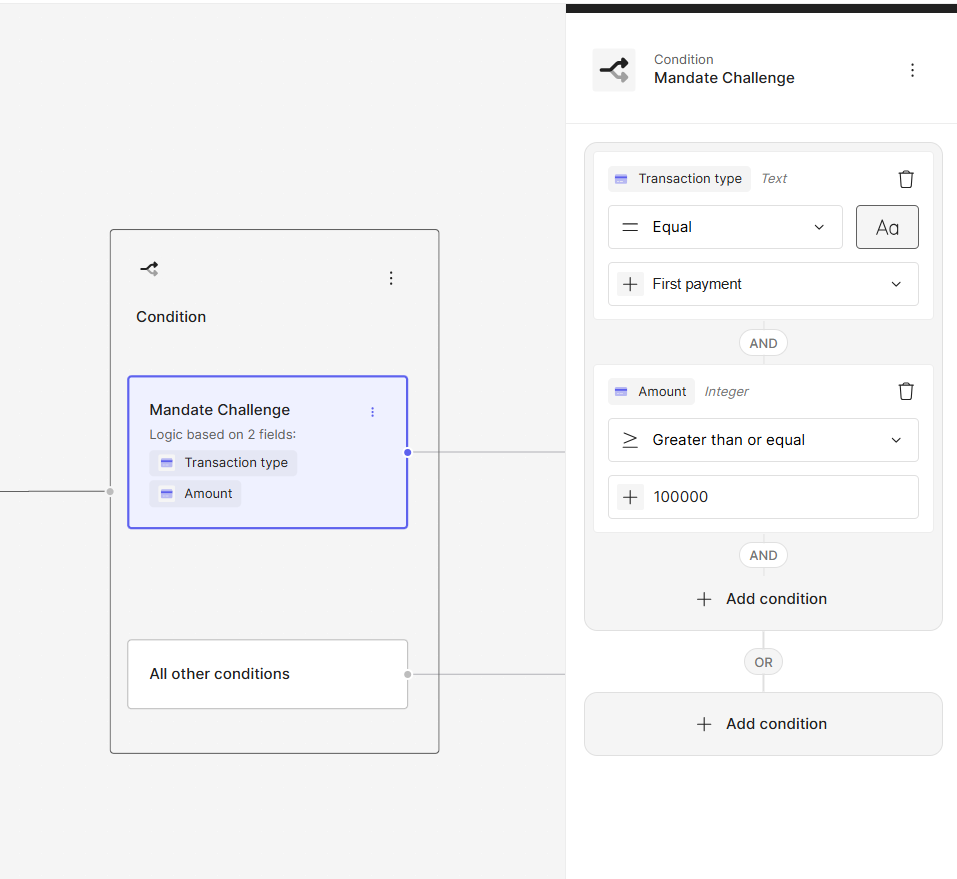Click the AND operator between conditions
Image resolution: width=957 pixels, height=879 pixels.
pos(764,343)
